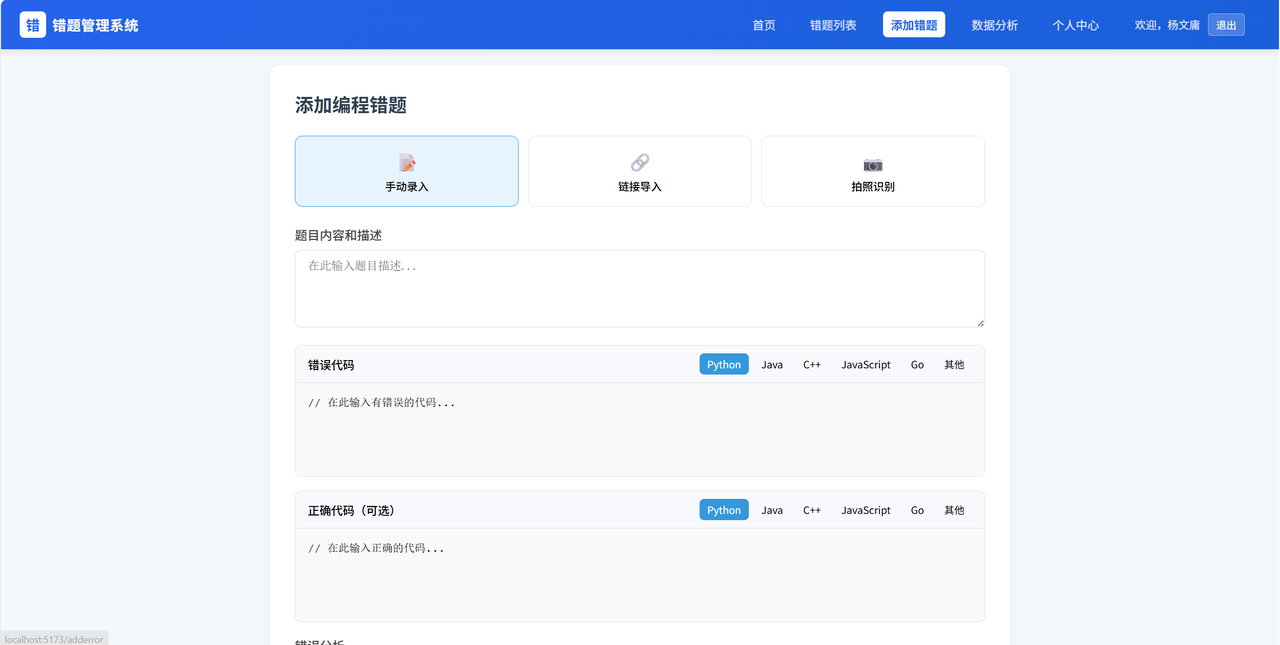Screen dimensions: 1280x645
Task: Open 数据分析 in navigation bar
Action: point(995,25)
